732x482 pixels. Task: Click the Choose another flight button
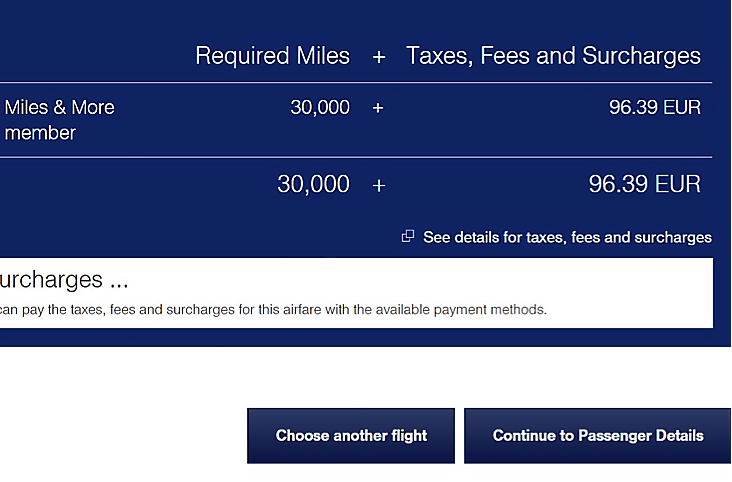pos(351,436)
